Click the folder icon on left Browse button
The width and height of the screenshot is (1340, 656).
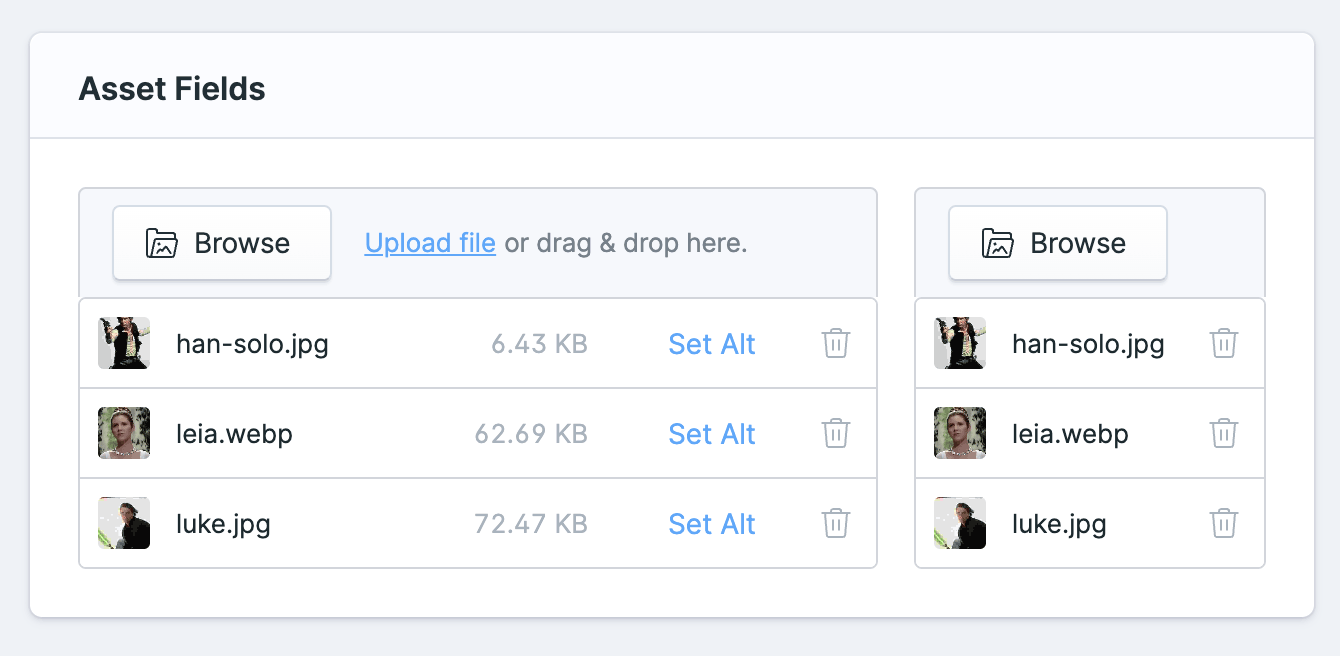point(161,243)
